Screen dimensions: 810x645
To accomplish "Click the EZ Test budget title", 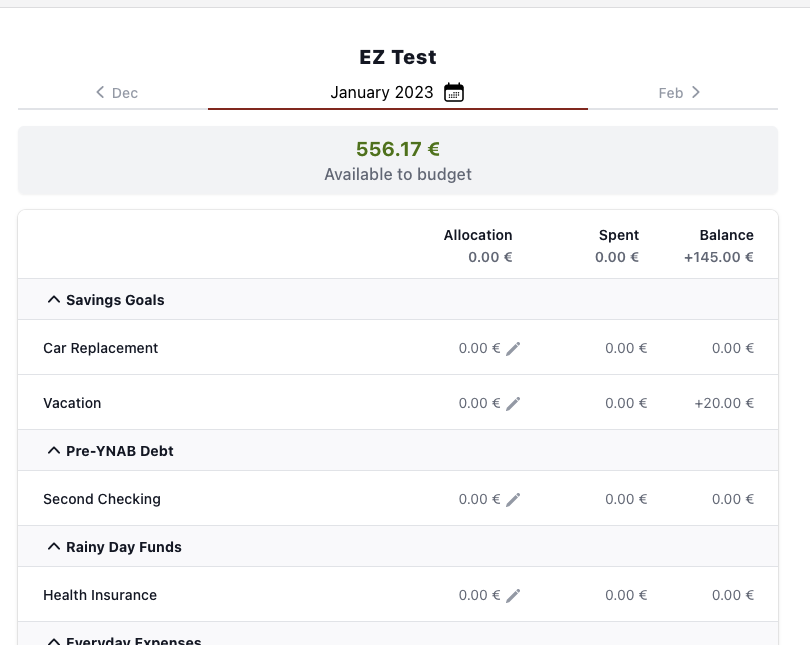I will [397, 56].
